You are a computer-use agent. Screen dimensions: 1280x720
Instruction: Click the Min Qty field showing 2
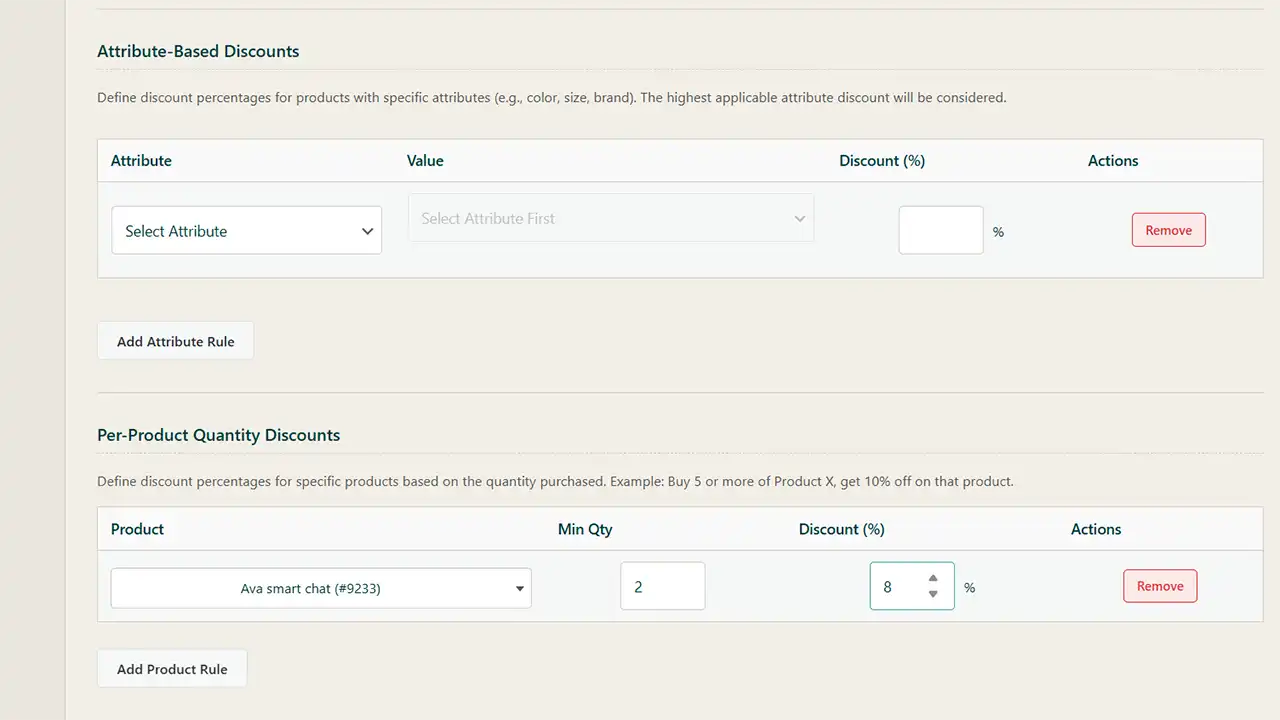pyautogui.click(x=662, y=587)
